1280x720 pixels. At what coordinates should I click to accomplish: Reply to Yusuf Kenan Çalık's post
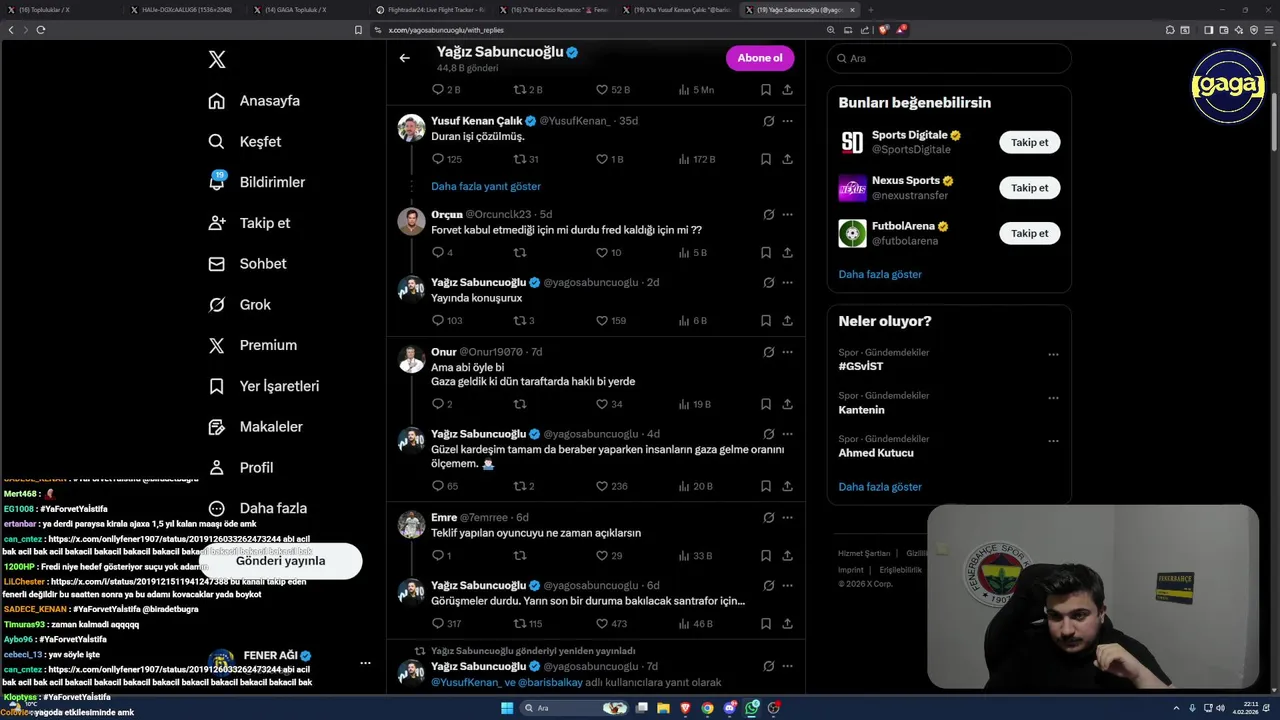point(438,159)
